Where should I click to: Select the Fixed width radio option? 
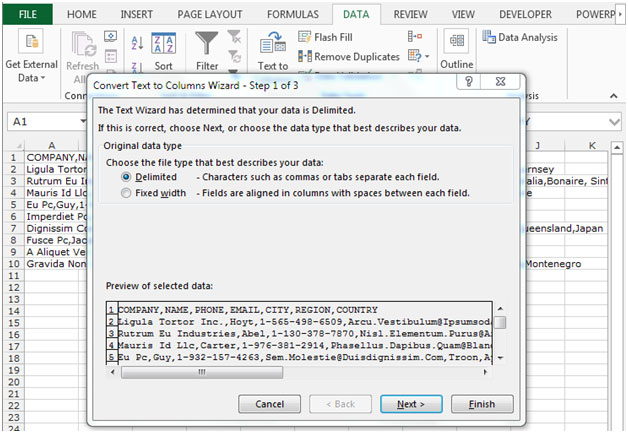click(x=126, y=193)
